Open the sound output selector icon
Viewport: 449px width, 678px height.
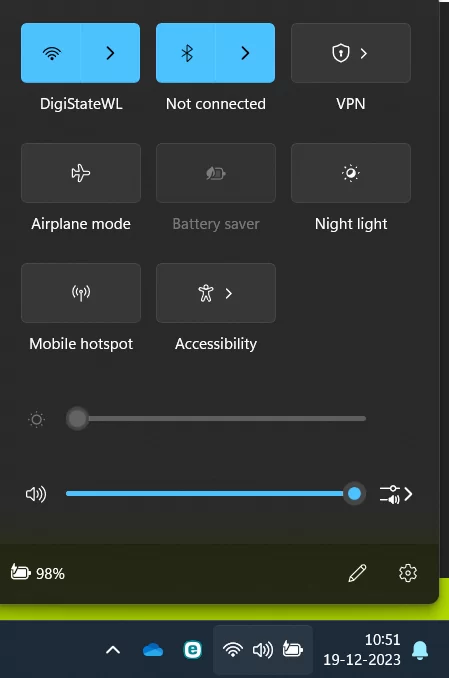tap(396, 494)
